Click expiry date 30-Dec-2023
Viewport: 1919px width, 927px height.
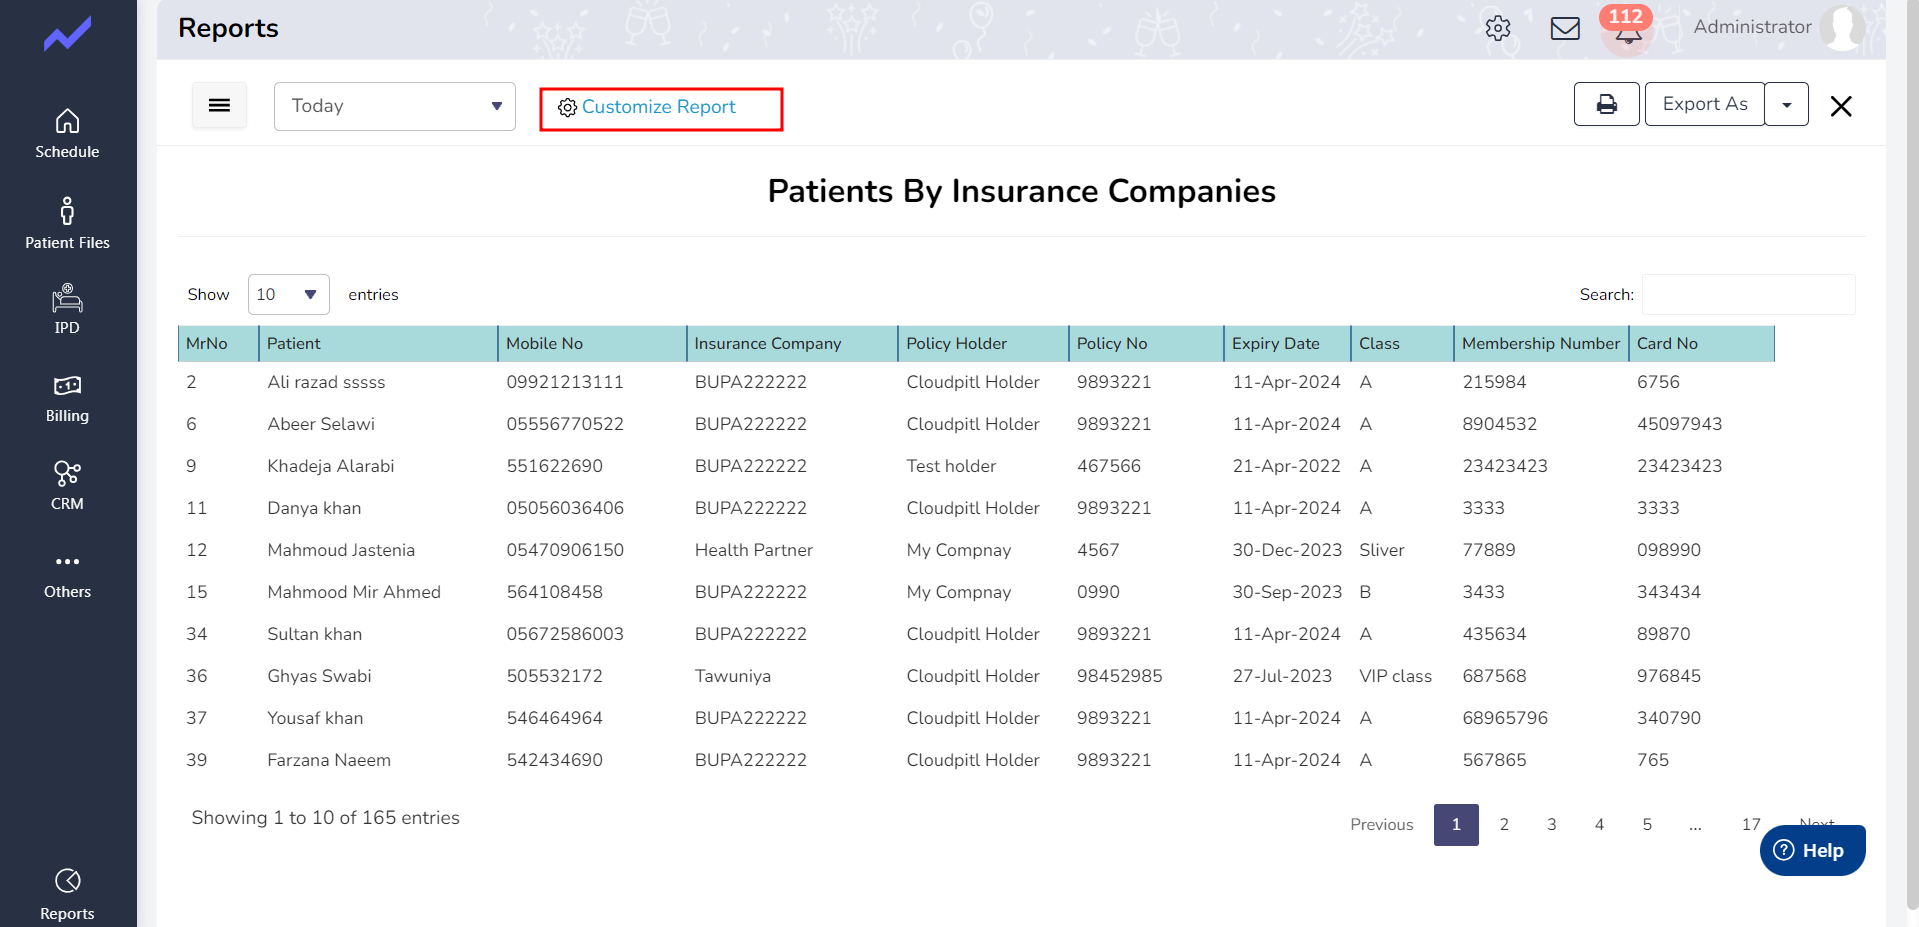pos(1287,550)
